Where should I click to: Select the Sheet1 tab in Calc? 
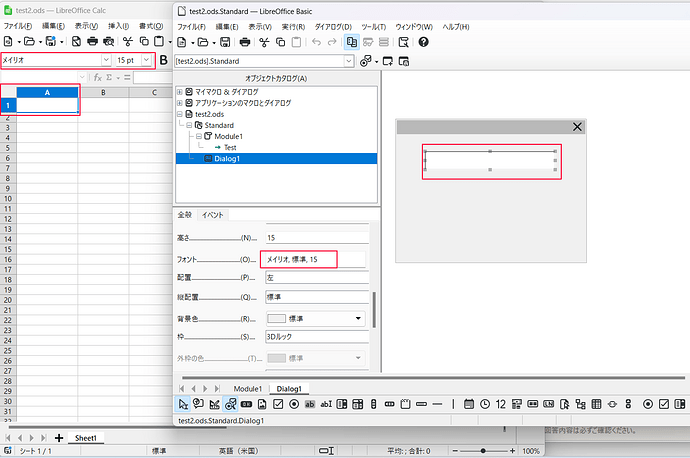pos(85,438)
